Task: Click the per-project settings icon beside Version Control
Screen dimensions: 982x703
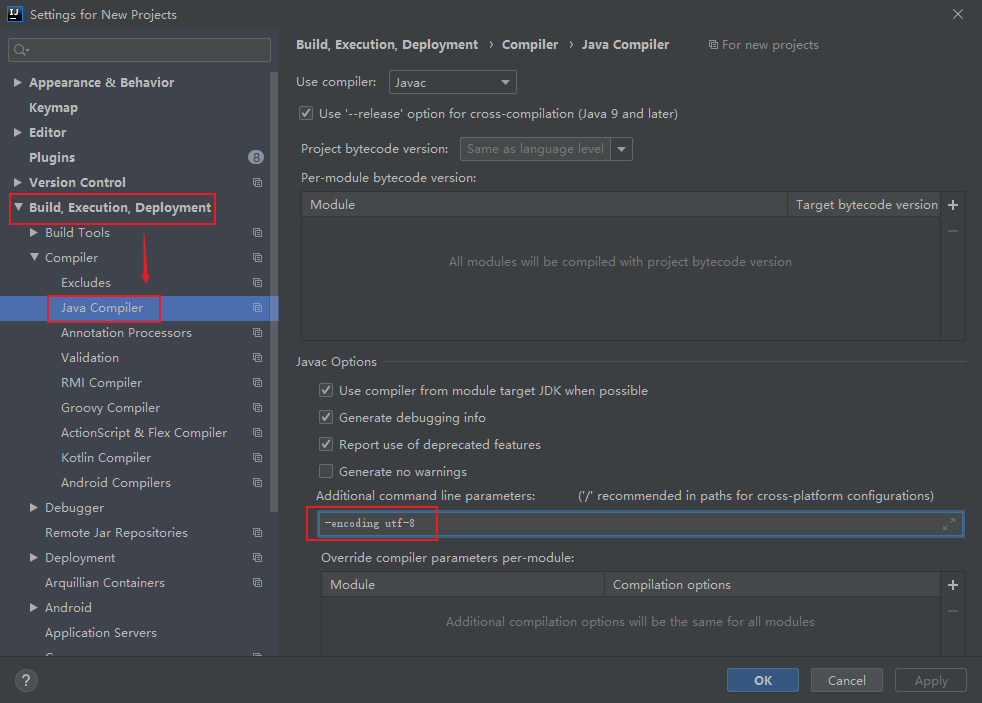Action: pos(257,182)
